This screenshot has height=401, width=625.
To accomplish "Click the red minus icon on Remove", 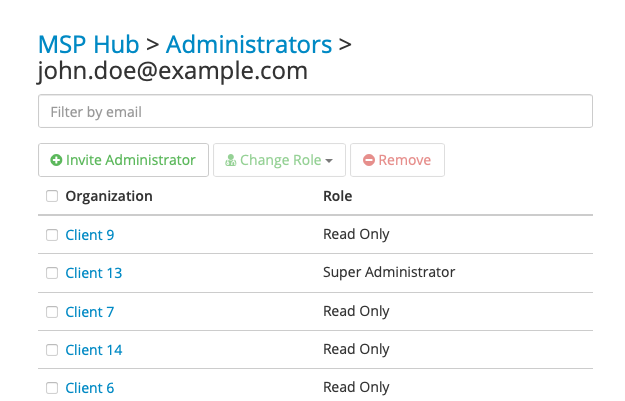I will pyautogui.click(x=369, y=160).
